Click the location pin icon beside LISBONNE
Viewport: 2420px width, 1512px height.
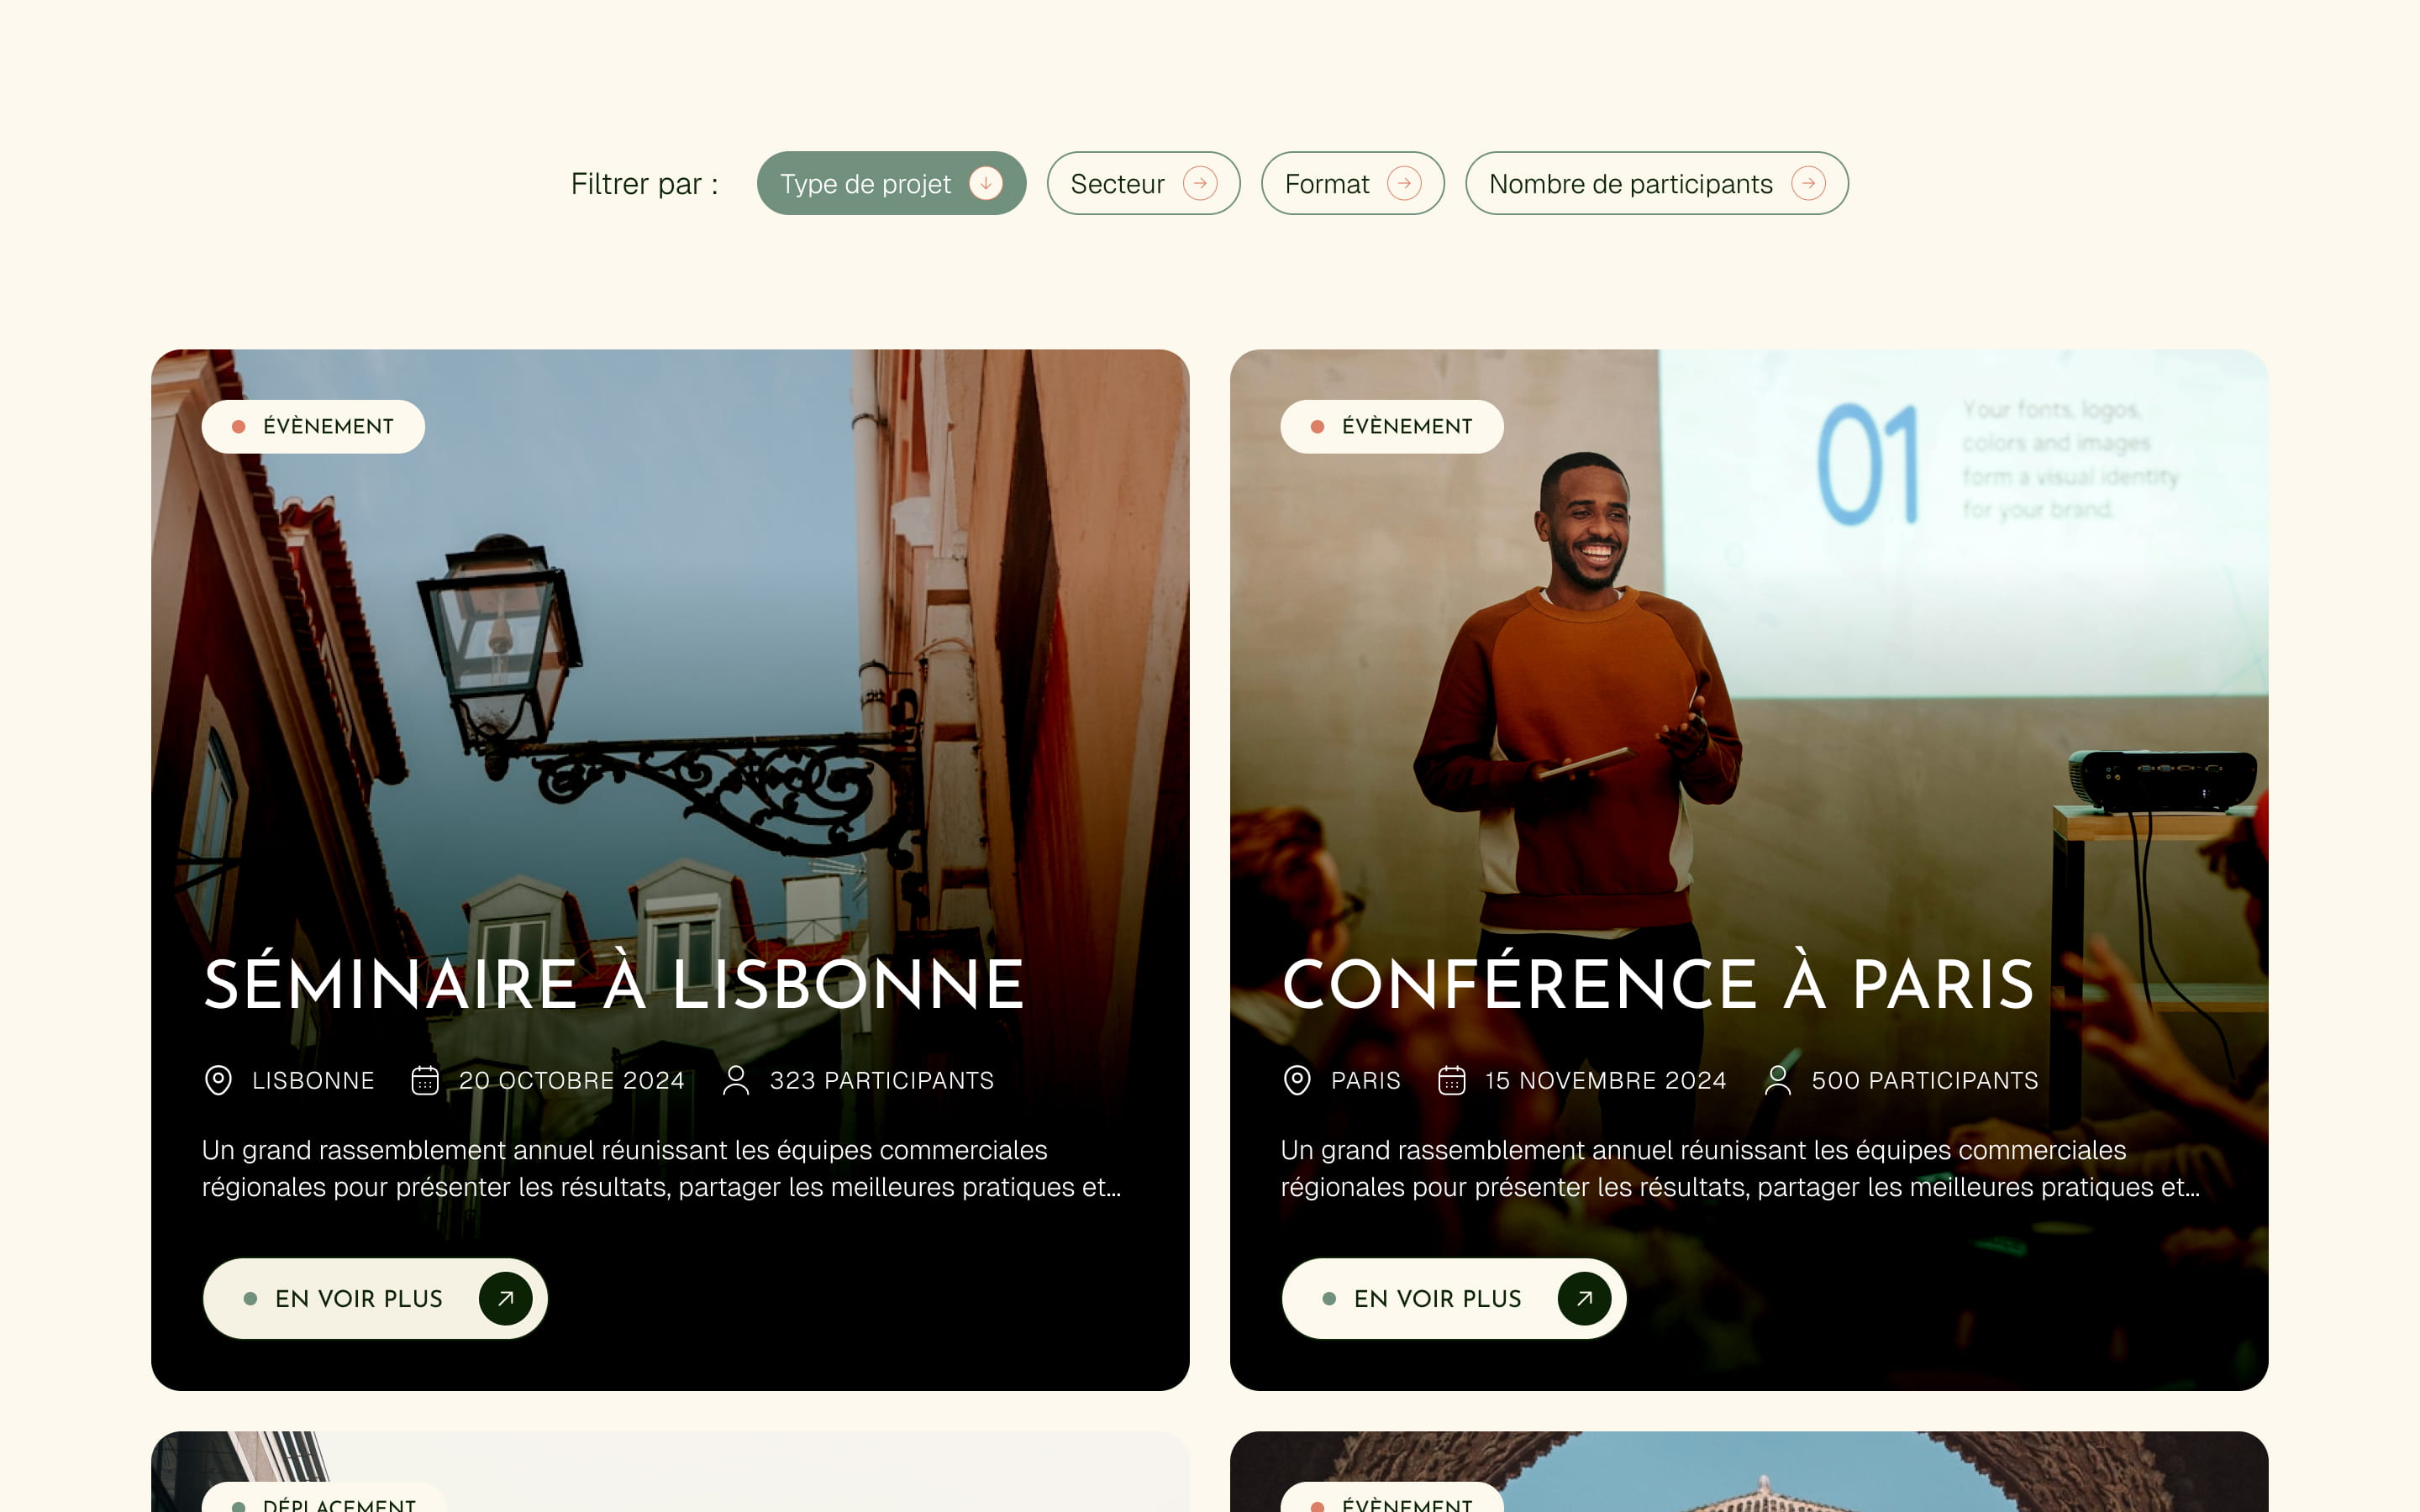pos(218,1080)
